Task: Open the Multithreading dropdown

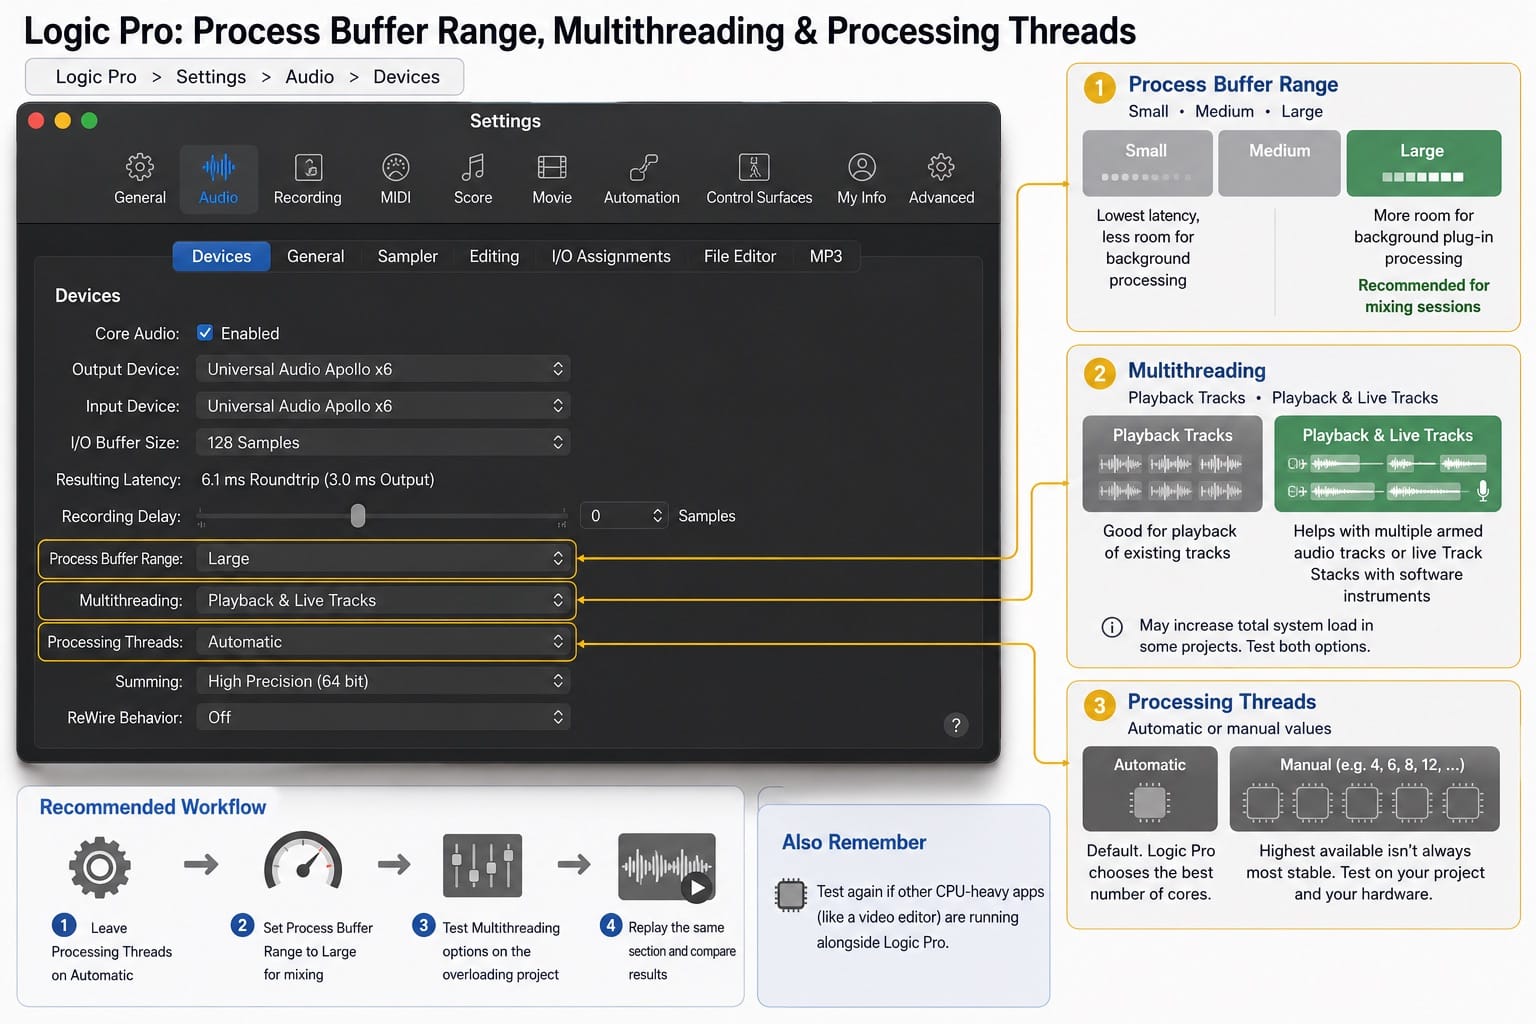Action: click(383, 600)
